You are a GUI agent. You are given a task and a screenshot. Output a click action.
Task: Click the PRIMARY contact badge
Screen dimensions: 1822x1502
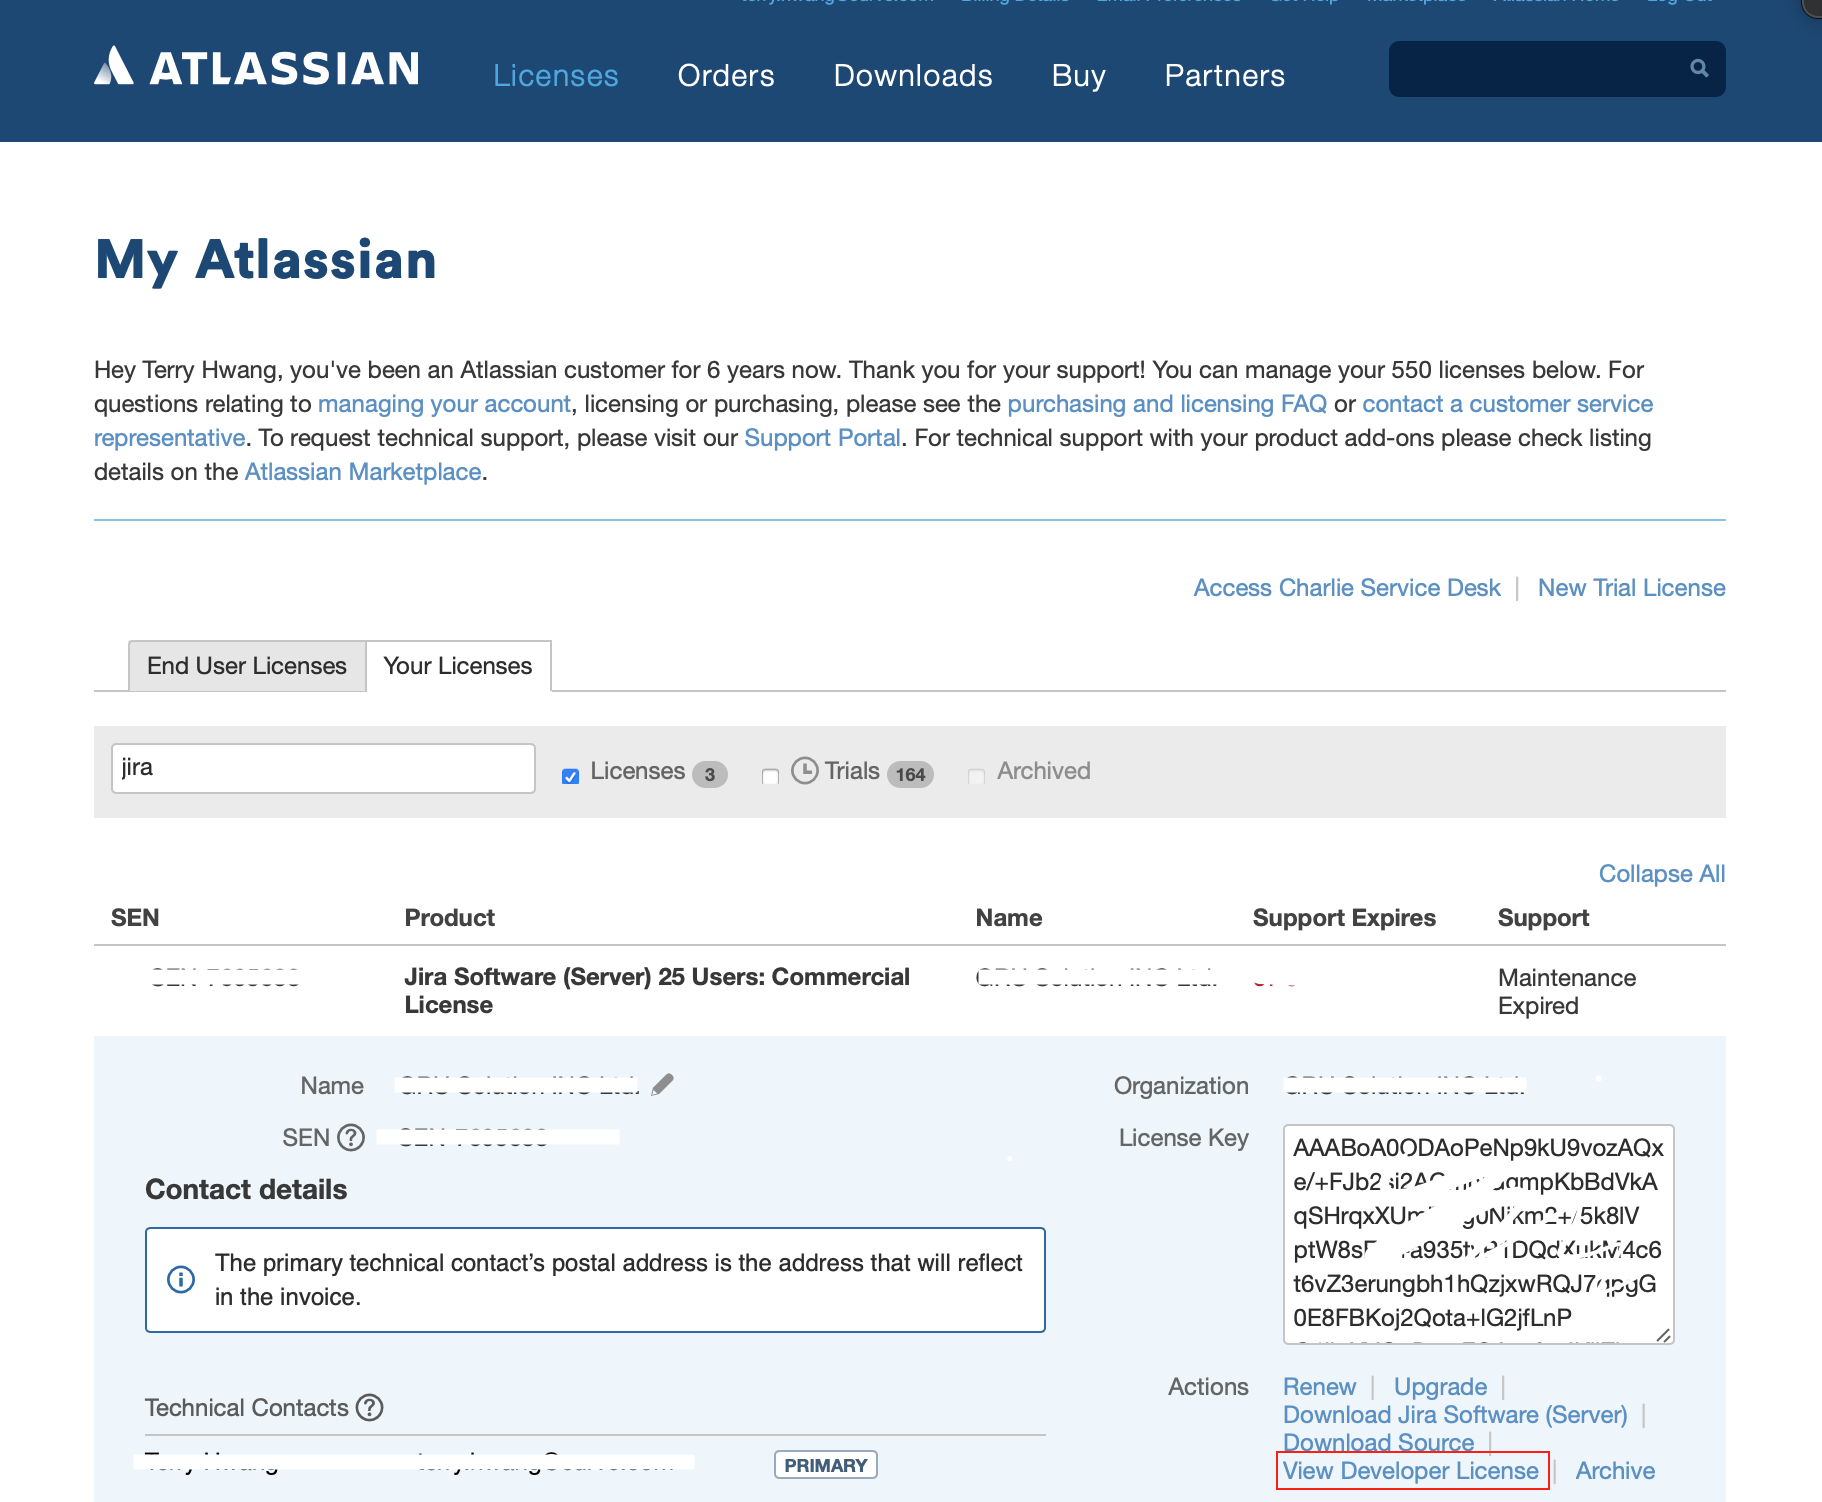[x=825, y=1465]
